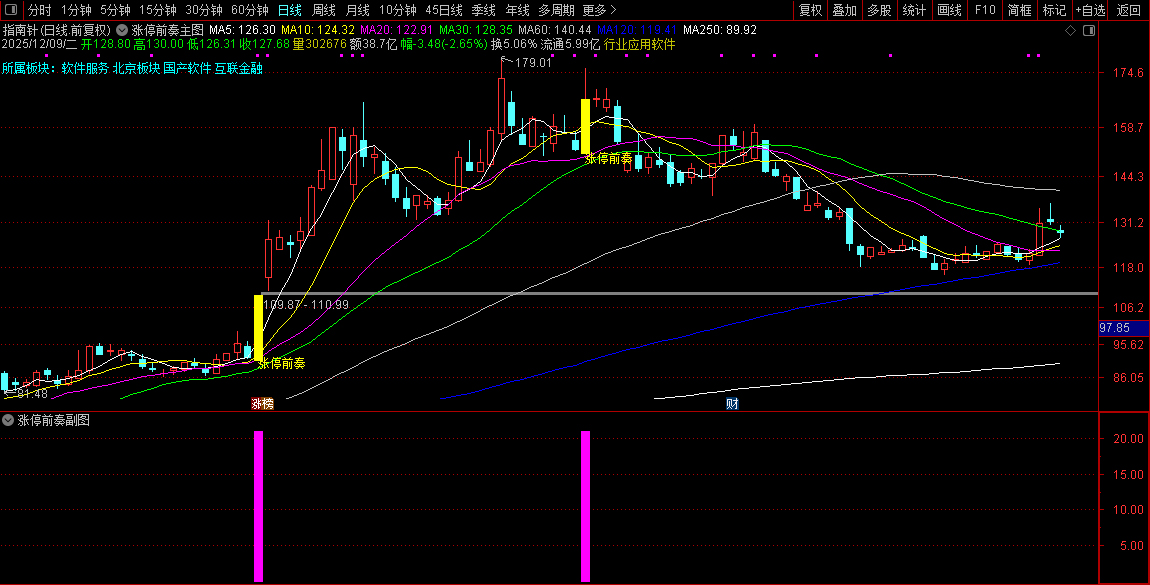Viewport: 1150px width, 585px height.
Task: Click the first yellow 涨停前奏 signal bar
Action: (x=258, y=327)
